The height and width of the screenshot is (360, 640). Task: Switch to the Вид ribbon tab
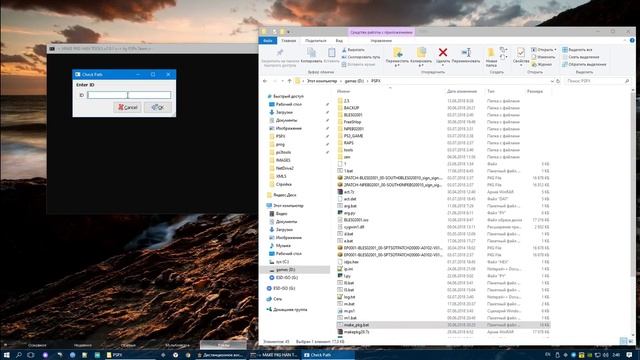(339, 41)
